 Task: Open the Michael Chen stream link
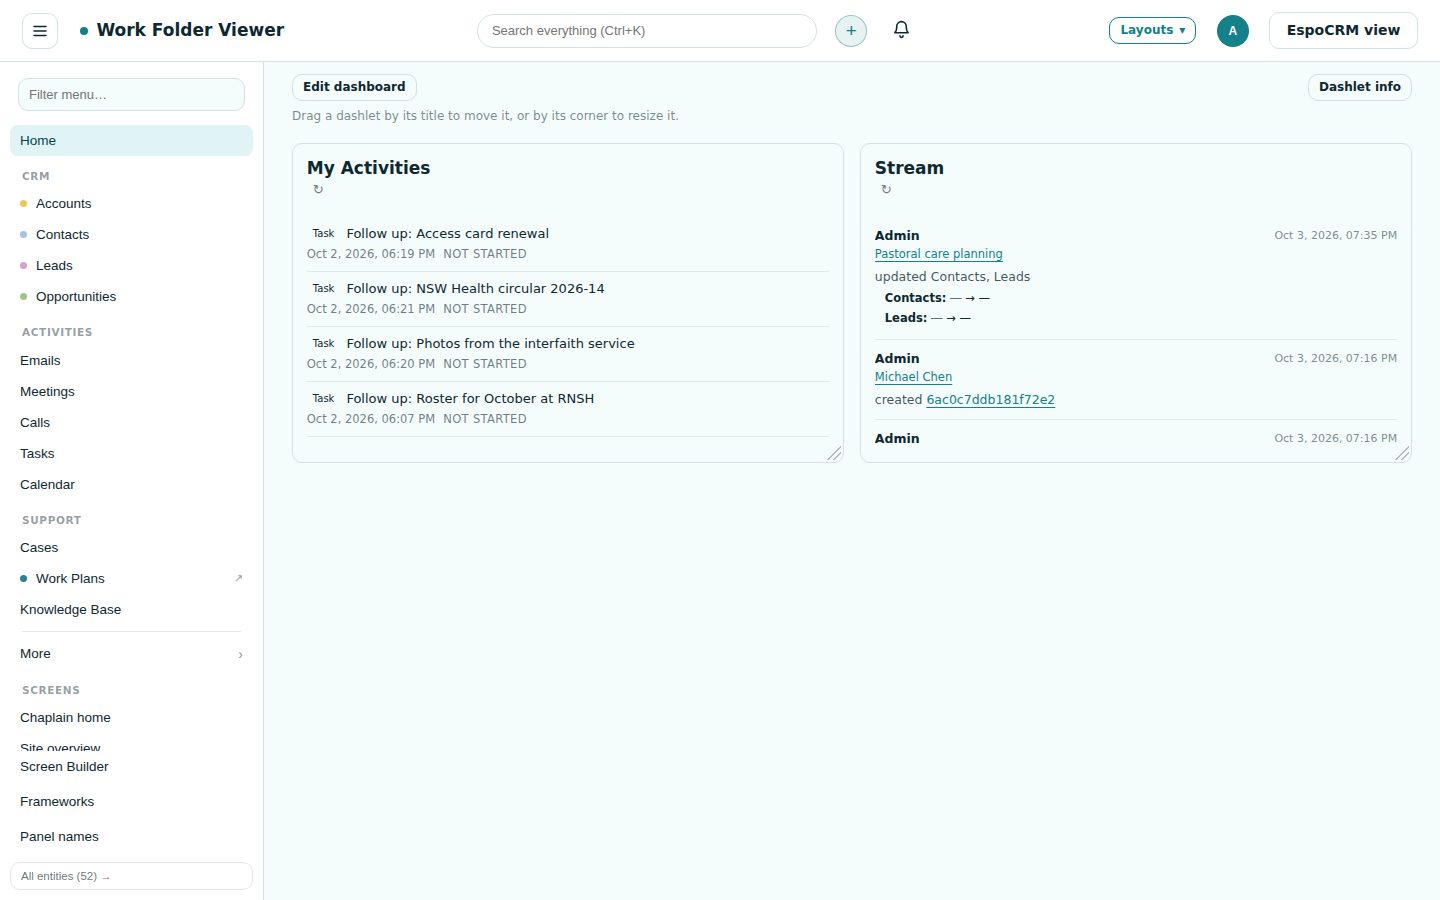(913, 377)
